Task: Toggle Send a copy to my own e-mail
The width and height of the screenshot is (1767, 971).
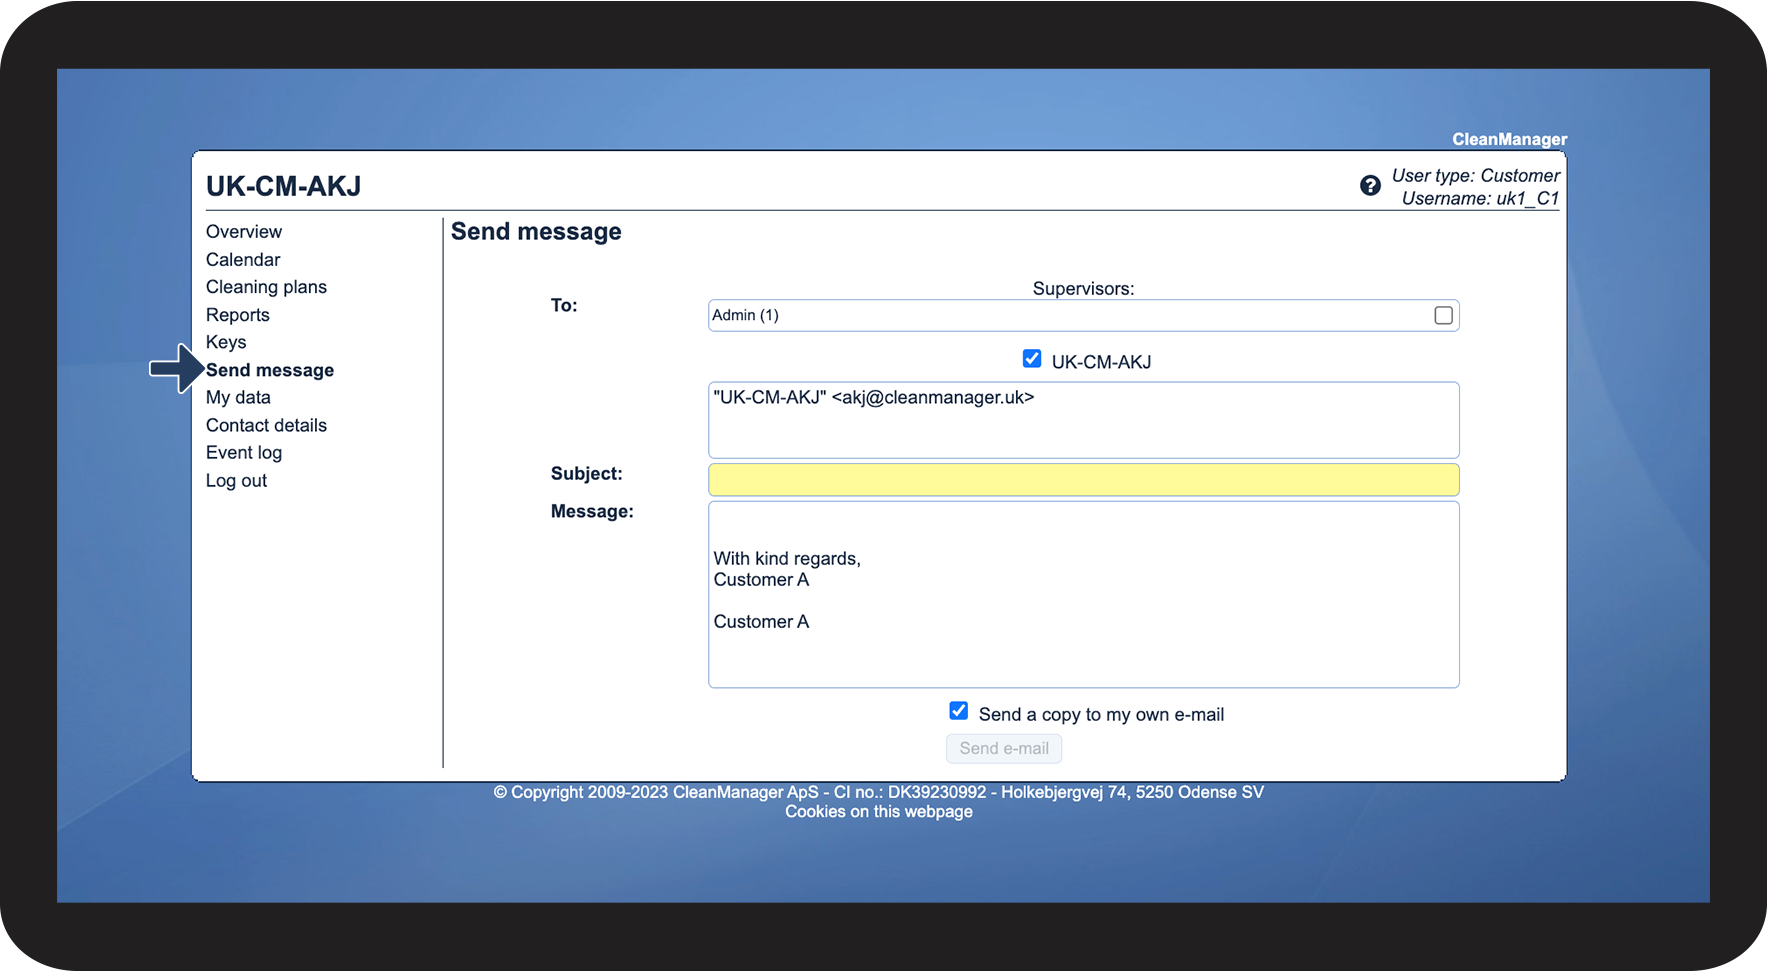Action: (x=958, y=711)
